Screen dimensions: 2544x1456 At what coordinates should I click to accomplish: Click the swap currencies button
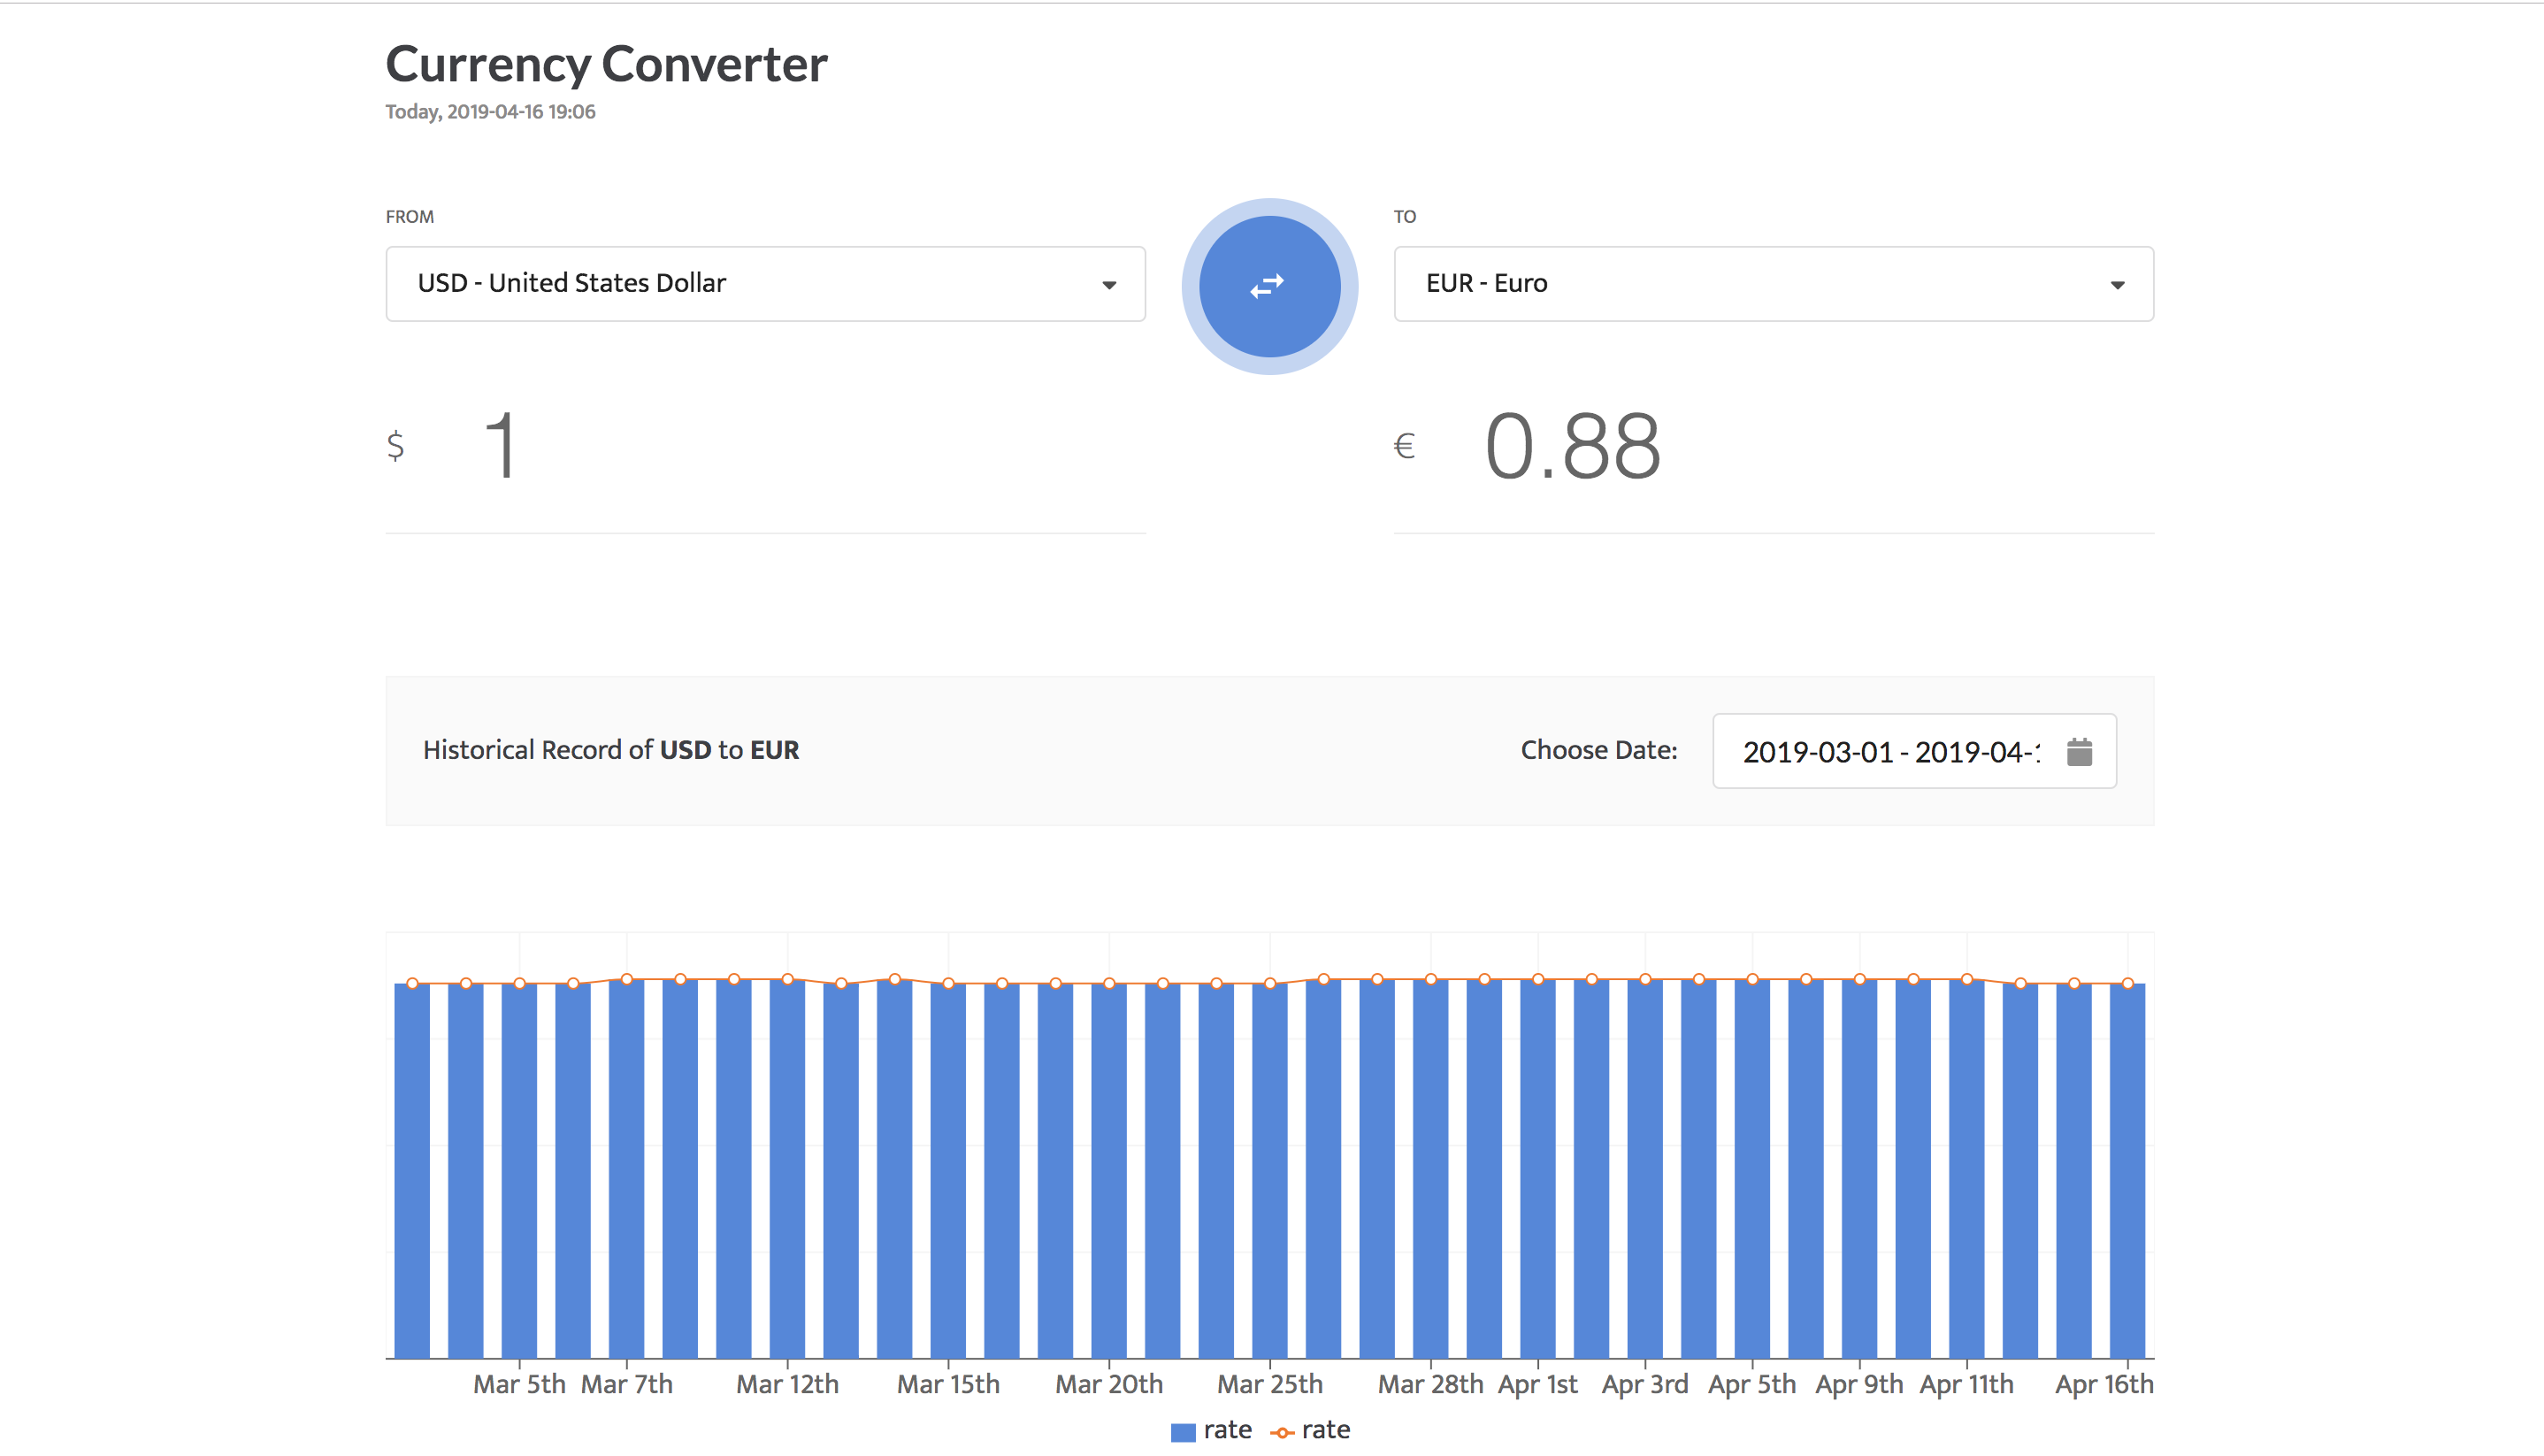1269,287
